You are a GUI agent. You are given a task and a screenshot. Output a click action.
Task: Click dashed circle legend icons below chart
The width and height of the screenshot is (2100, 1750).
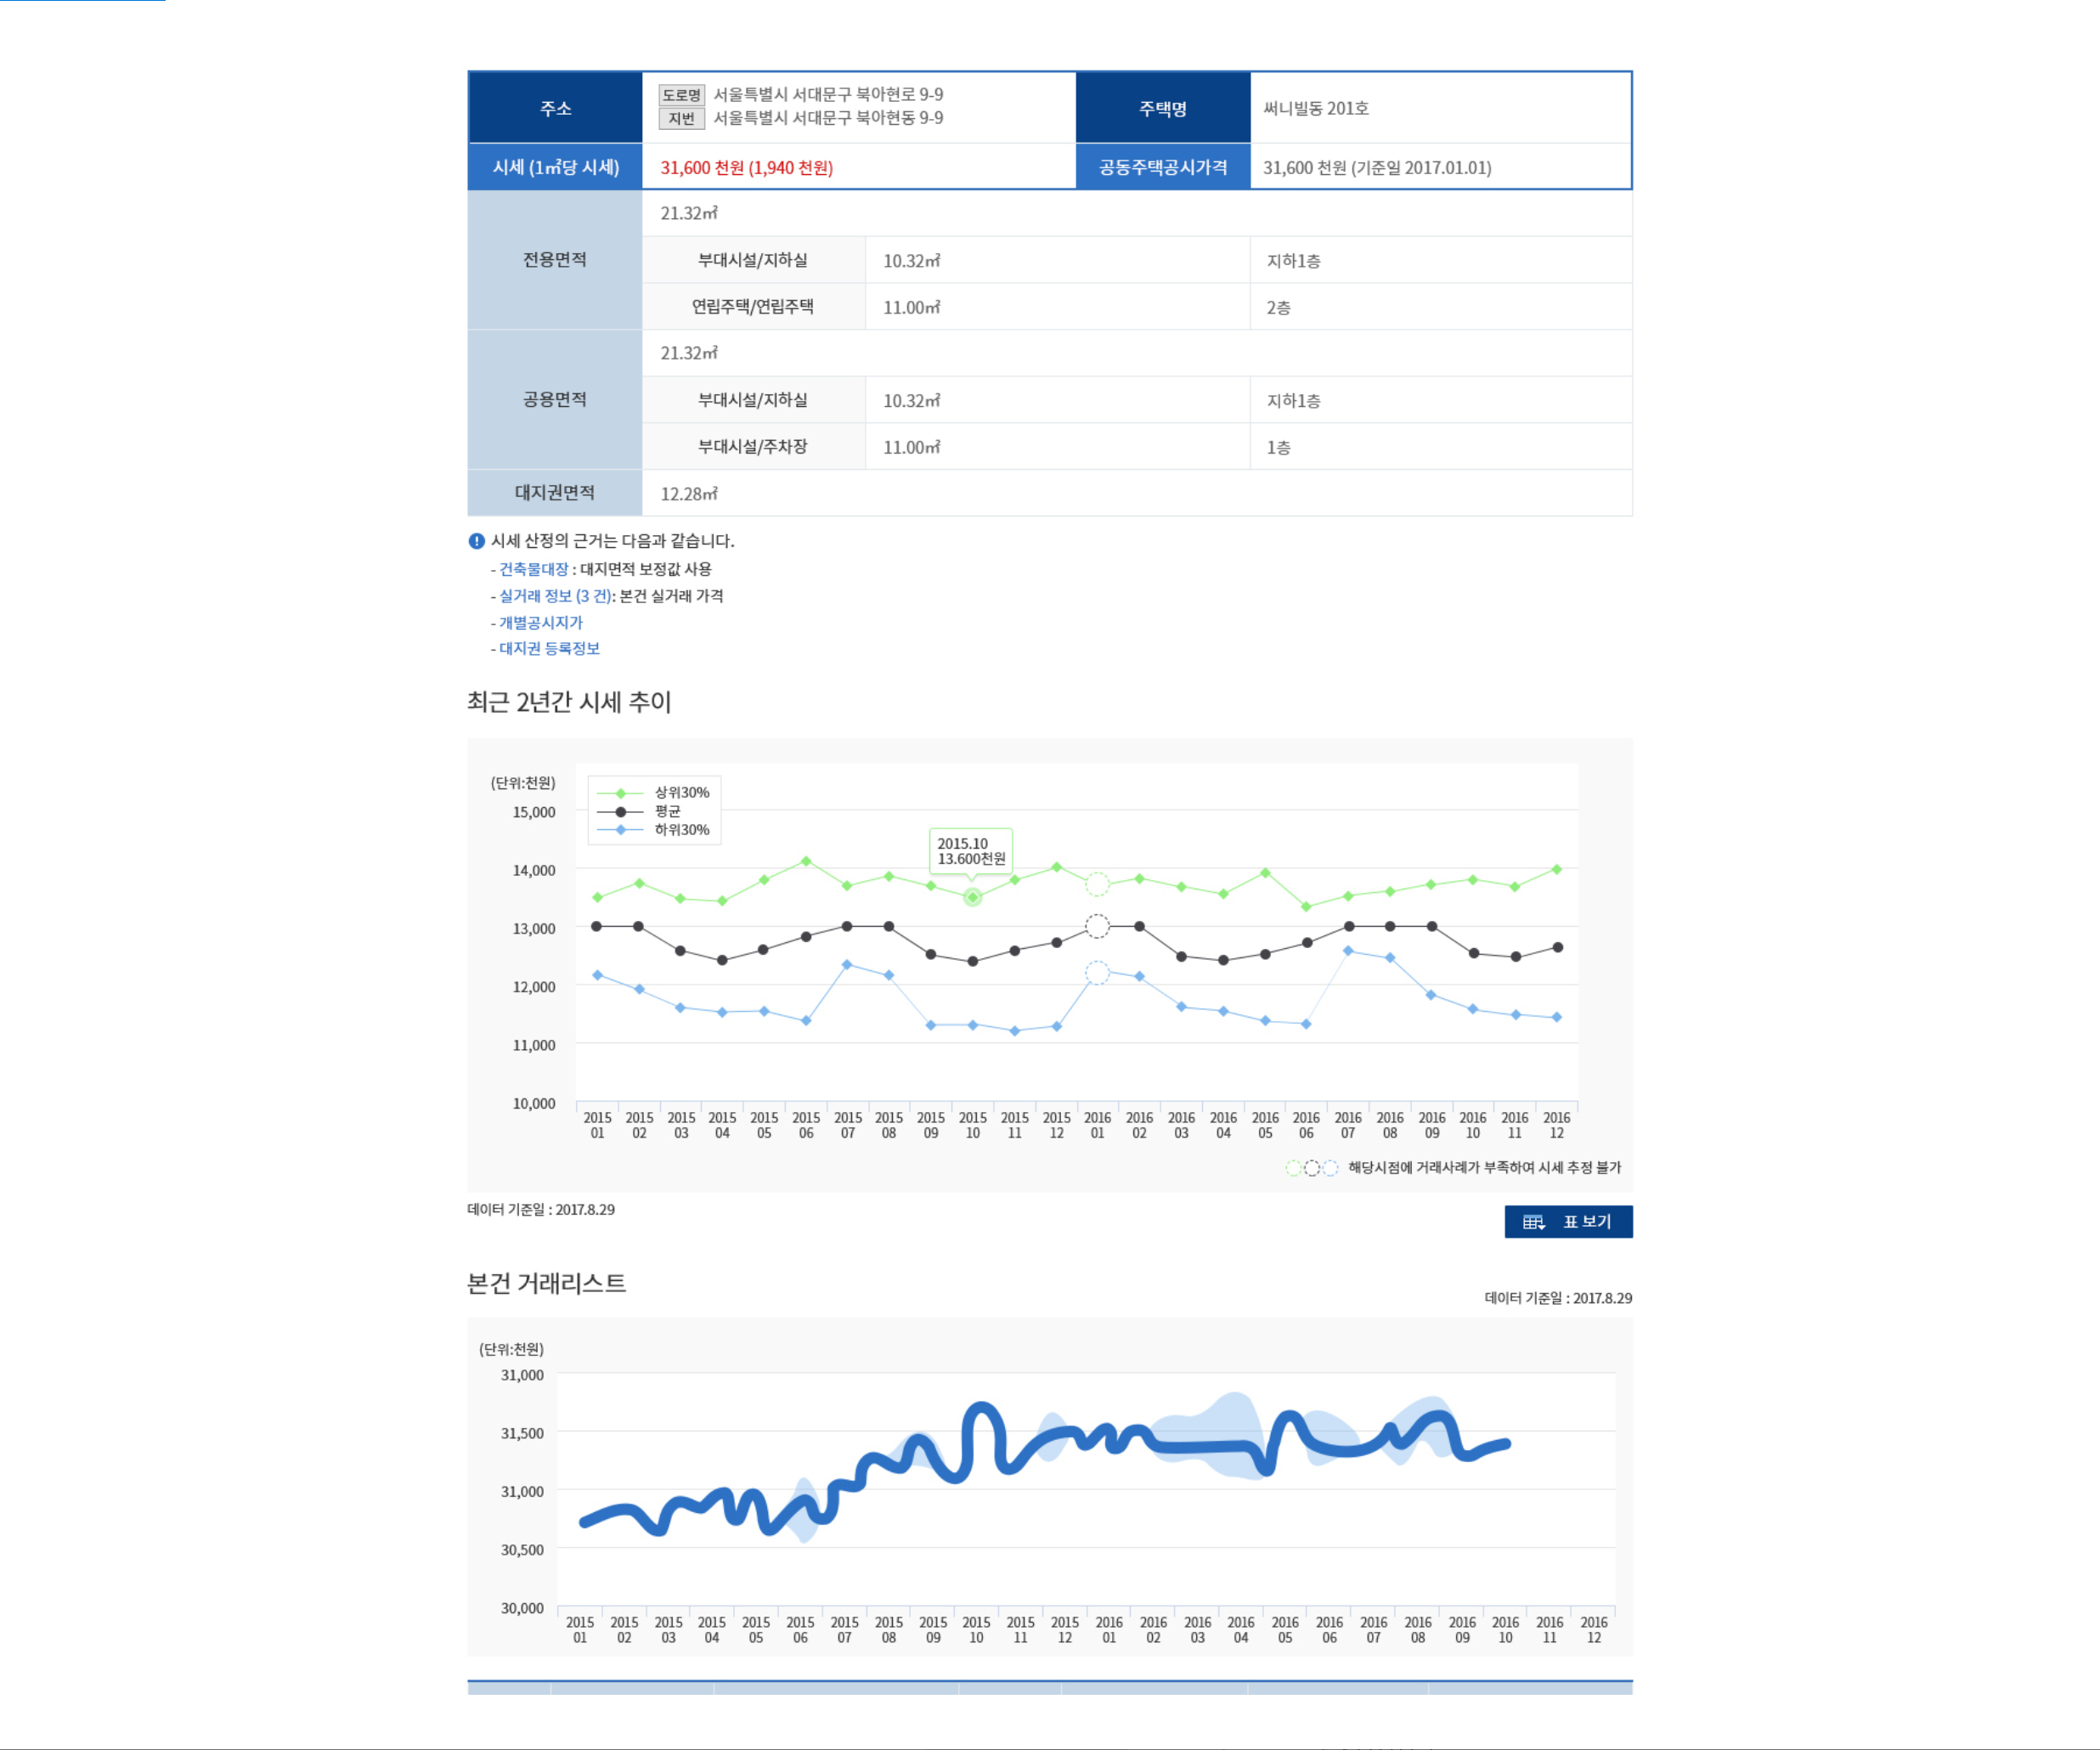coord(1311,1168)
